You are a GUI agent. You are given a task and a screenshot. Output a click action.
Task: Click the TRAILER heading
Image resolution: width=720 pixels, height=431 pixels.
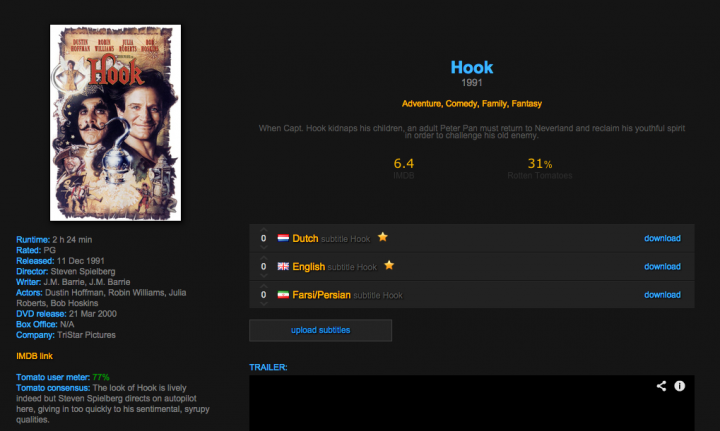[x=268, y=367]
